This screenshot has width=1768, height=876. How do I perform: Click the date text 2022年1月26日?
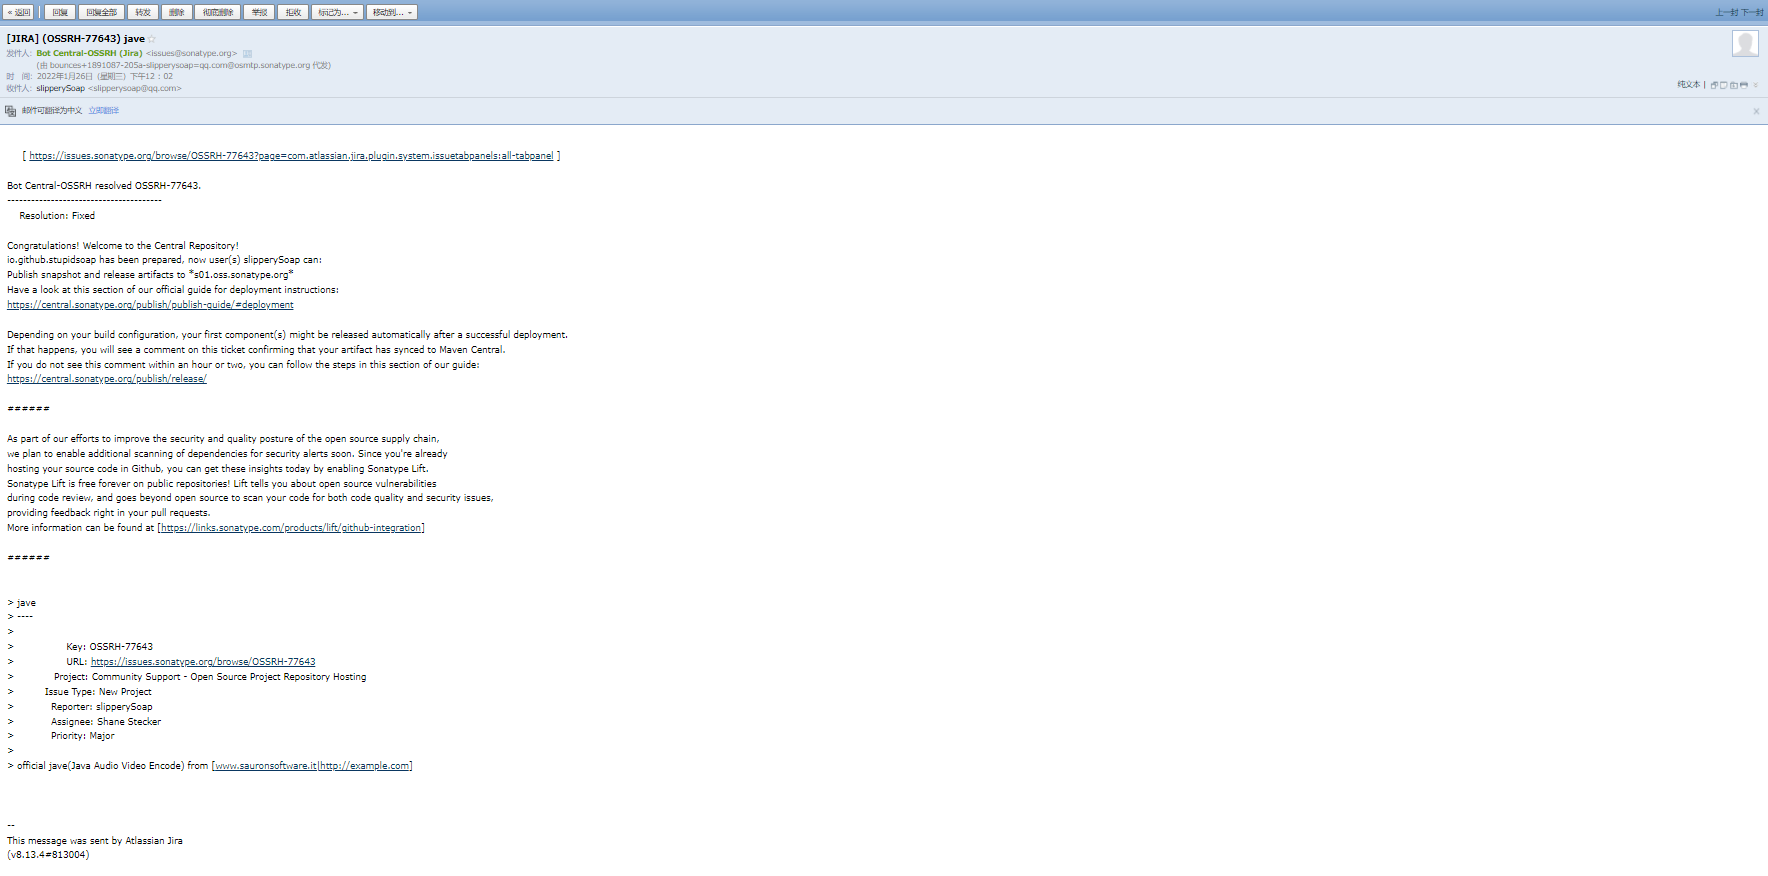tap(65, 76)
